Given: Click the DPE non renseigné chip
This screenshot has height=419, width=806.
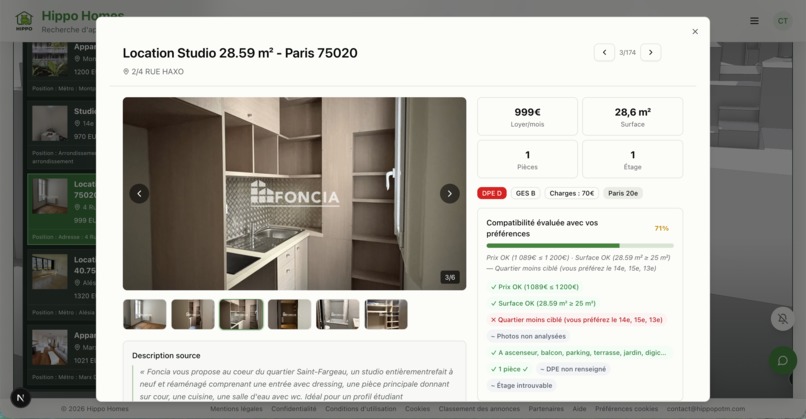Looking at the screenshot, I should pos(573,369).
